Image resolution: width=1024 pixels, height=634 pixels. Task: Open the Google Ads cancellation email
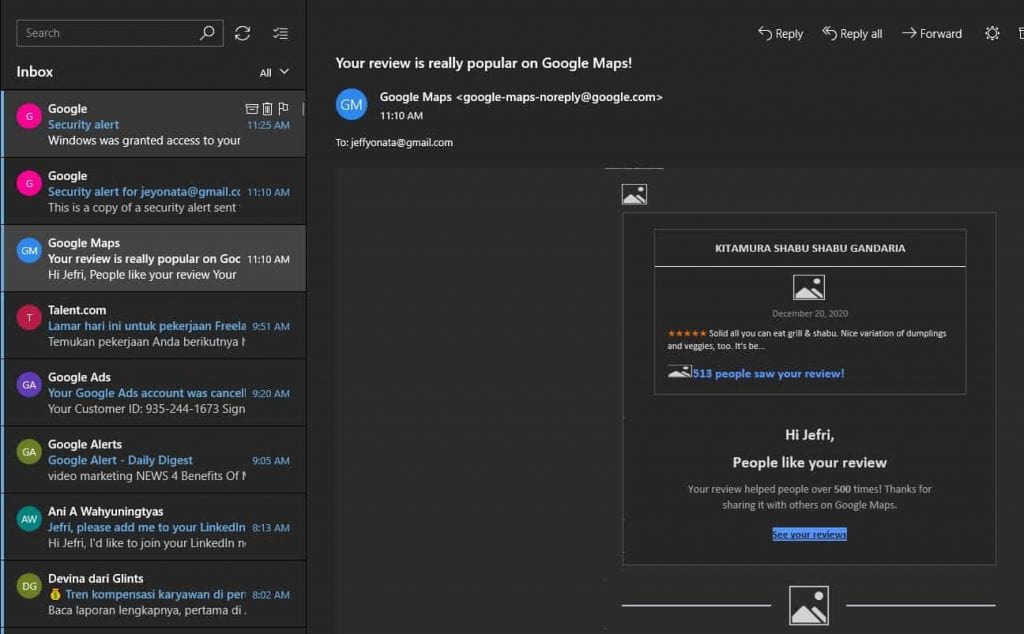[150, 393]
